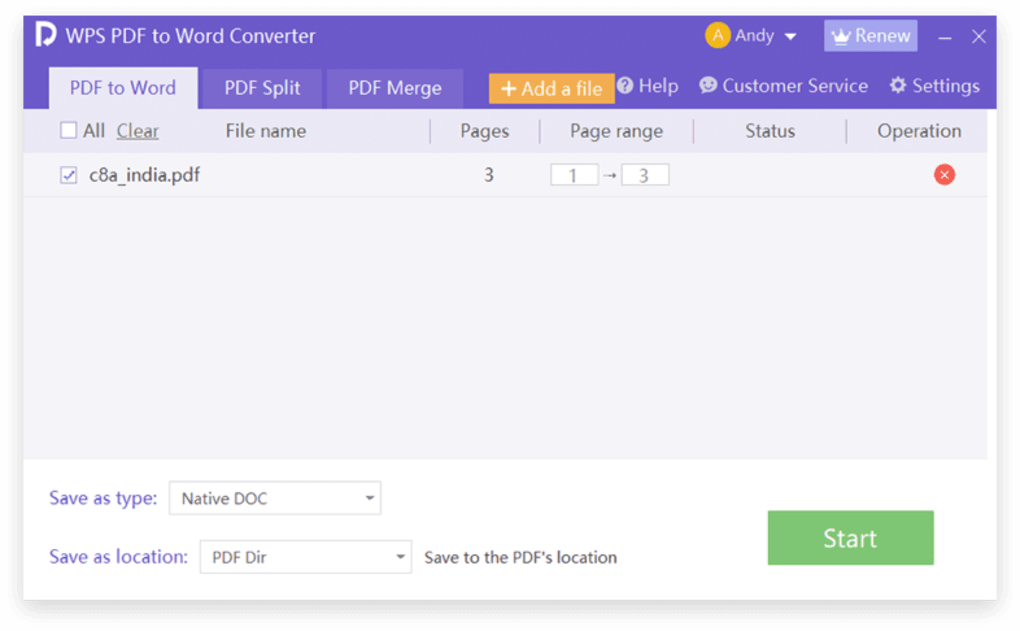Click the Renew crown button
The image size is (1020, 631).
869,35
